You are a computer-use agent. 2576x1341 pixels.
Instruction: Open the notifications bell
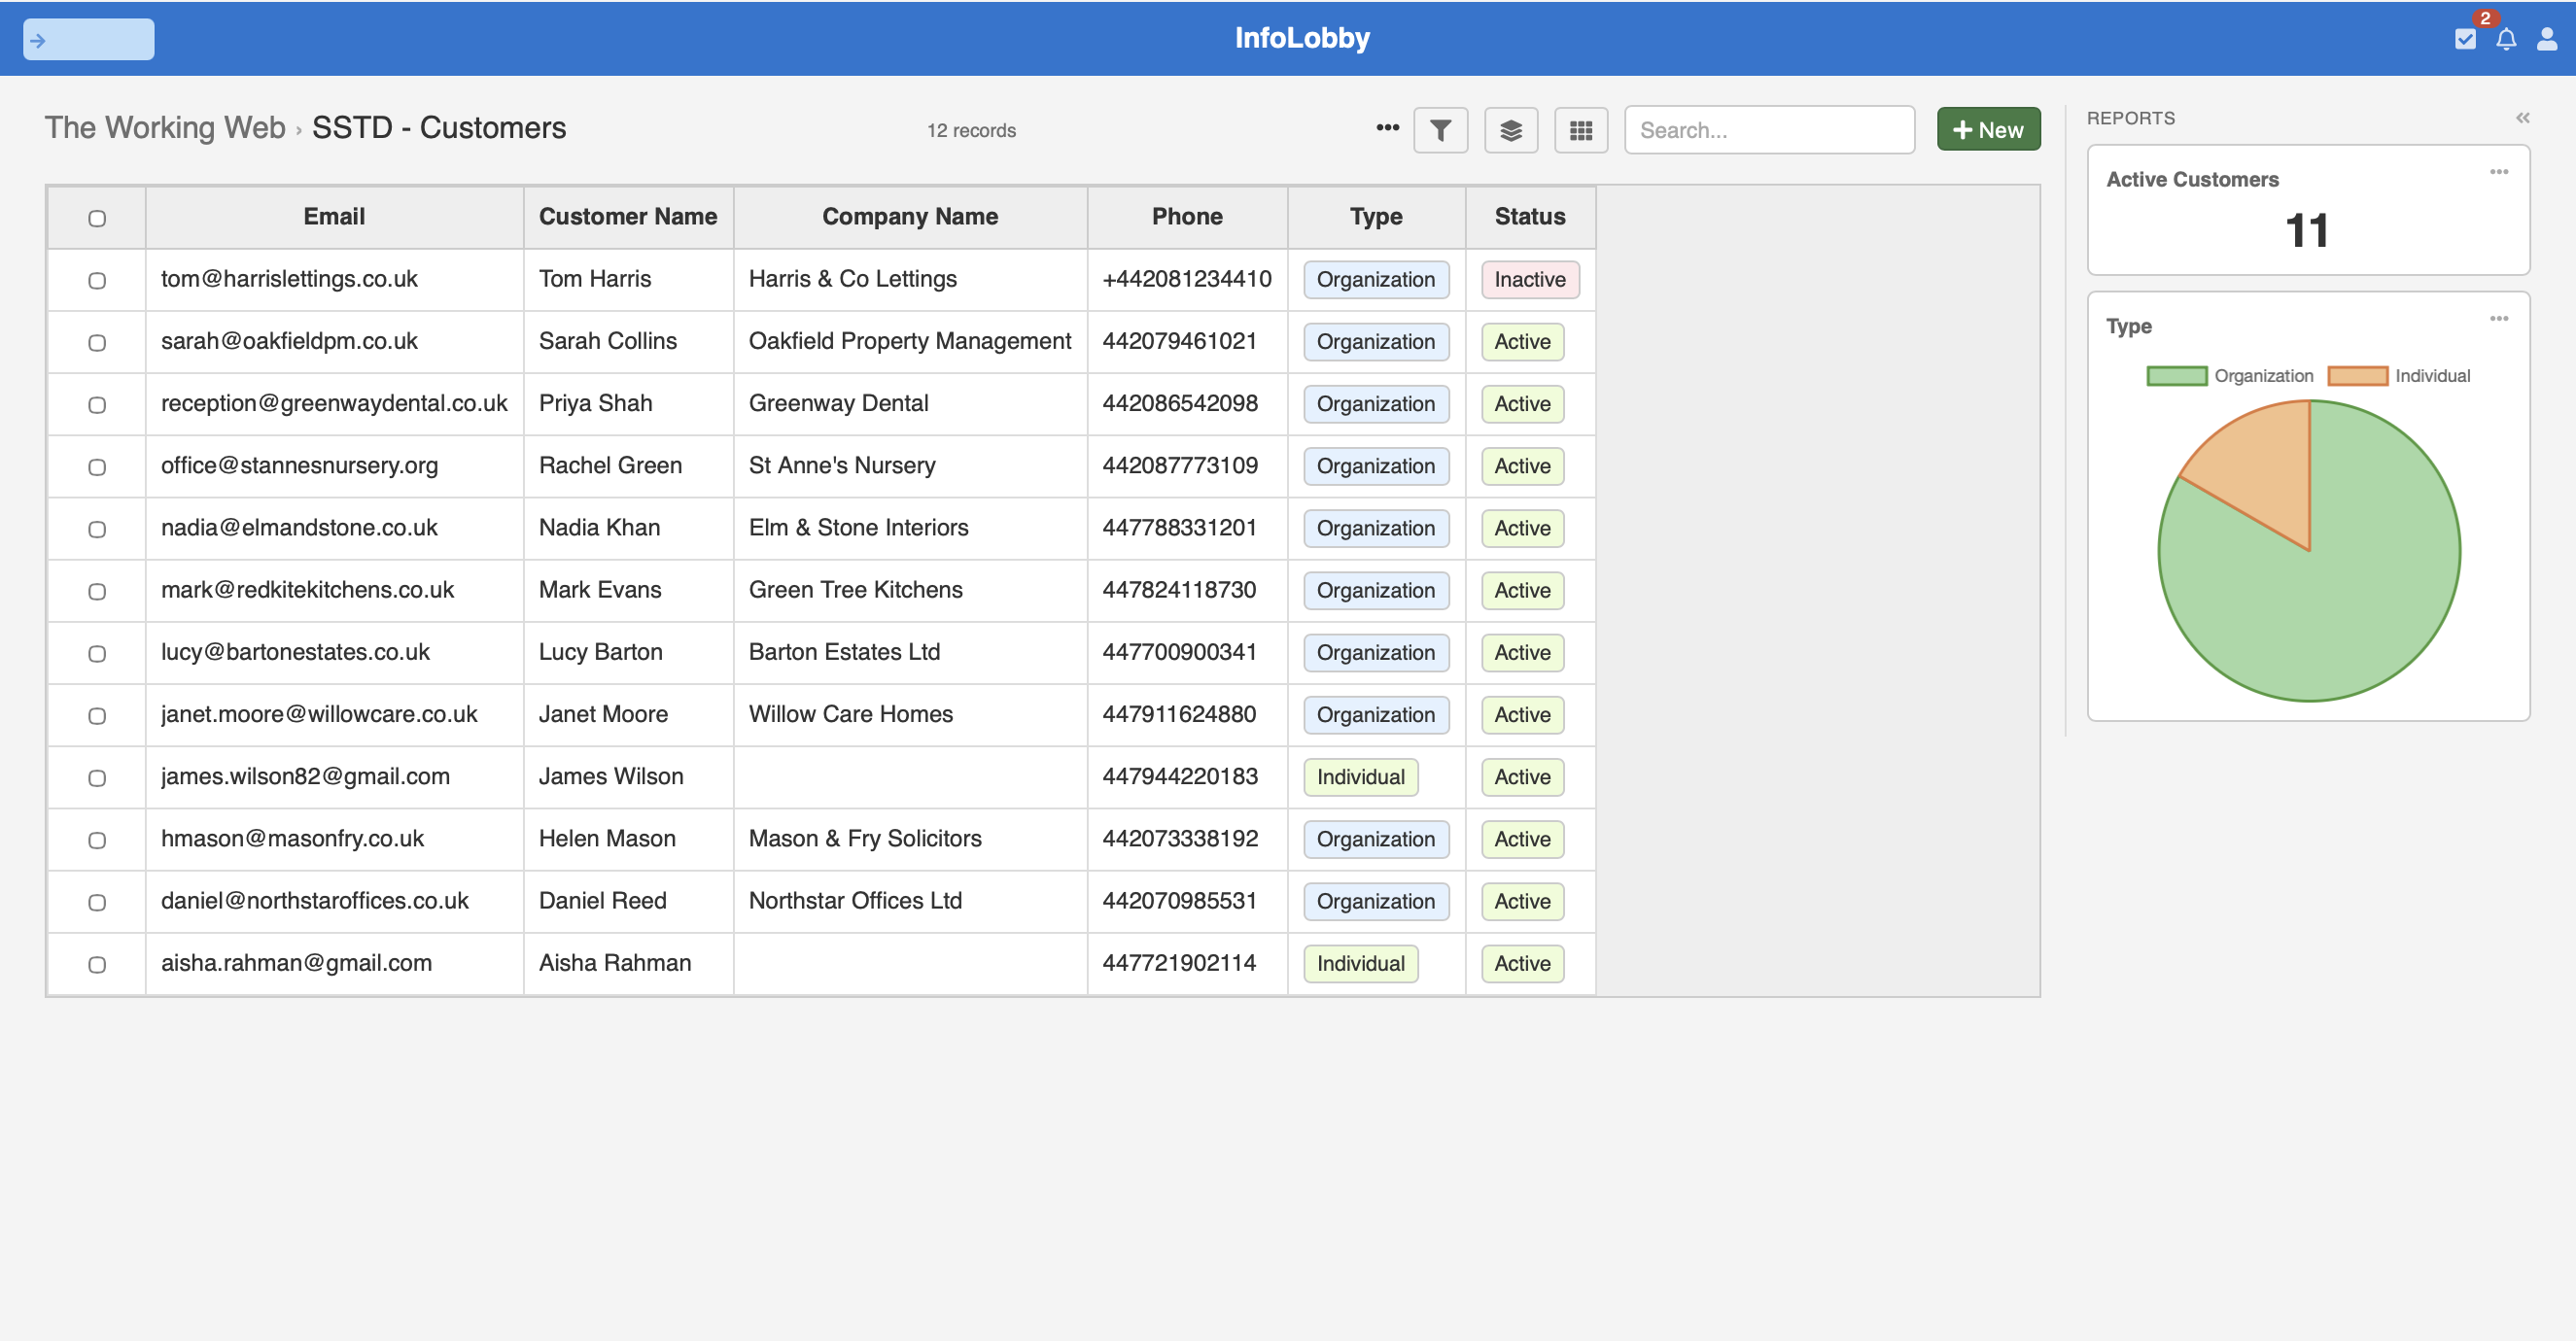(x=2506, y=39)
